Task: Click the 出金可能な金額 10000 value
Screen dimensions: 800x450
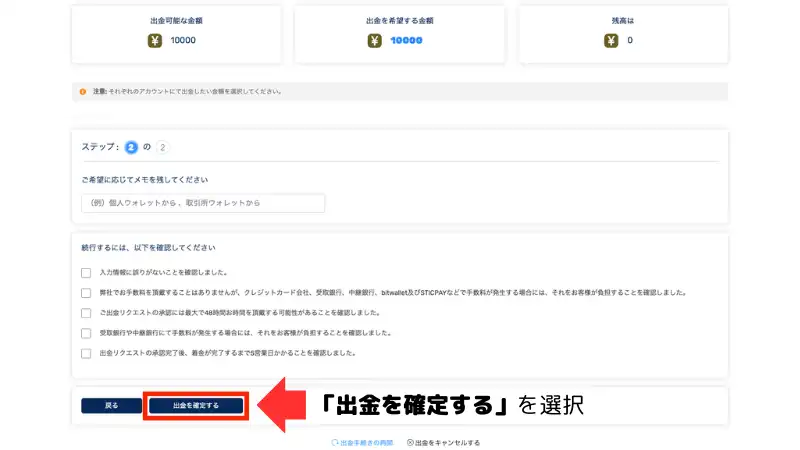Action: point(183,41)
